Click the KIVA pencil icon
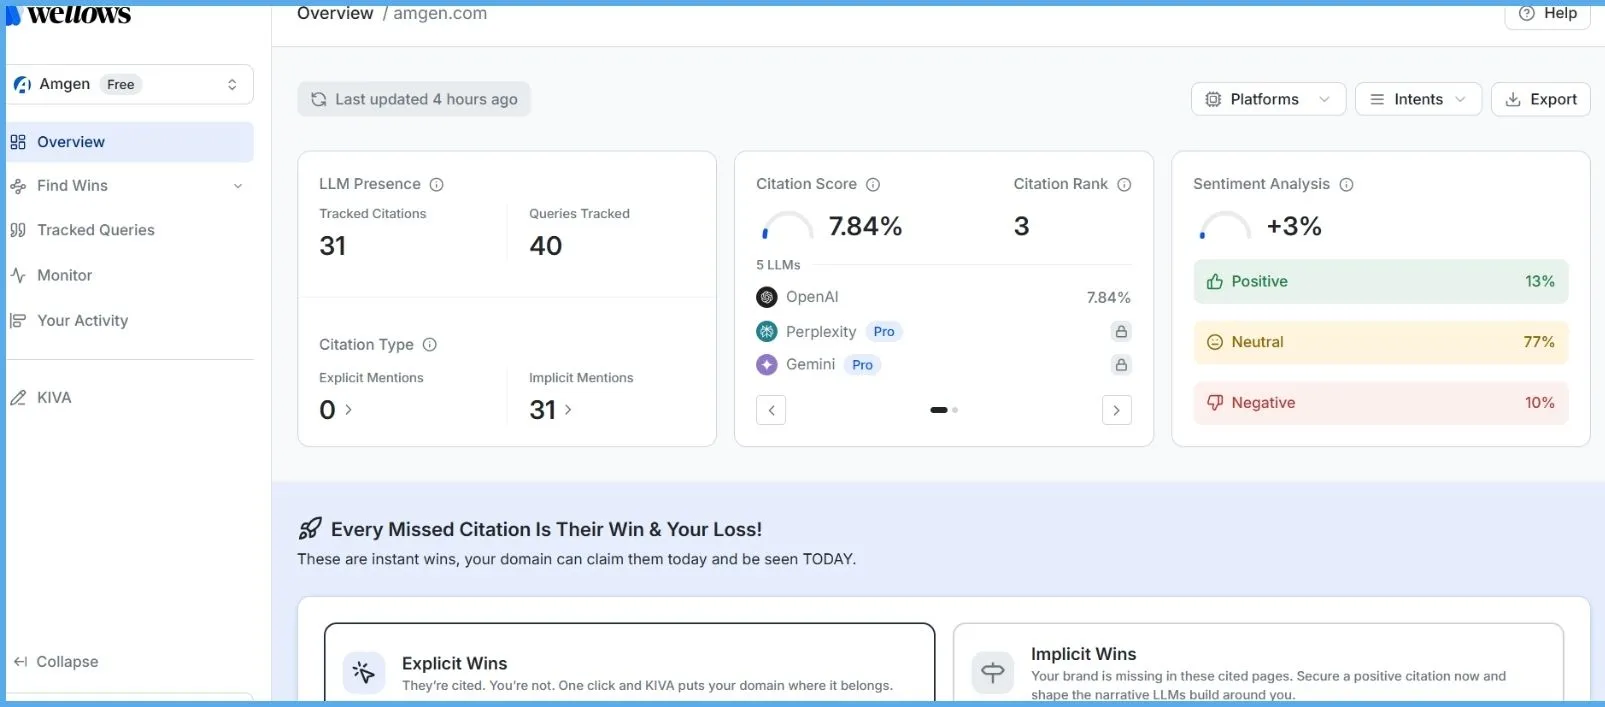Screen dimensions: 1605x707 18,398
